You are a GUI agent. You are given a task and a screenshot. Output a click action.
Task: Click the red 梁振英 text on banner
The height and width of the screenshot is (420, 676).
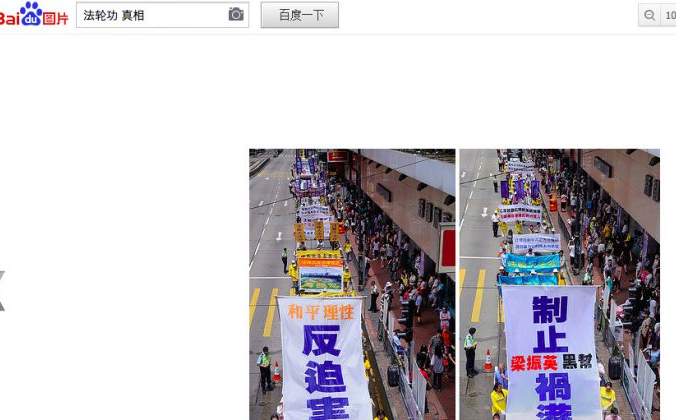pos(535,361)
